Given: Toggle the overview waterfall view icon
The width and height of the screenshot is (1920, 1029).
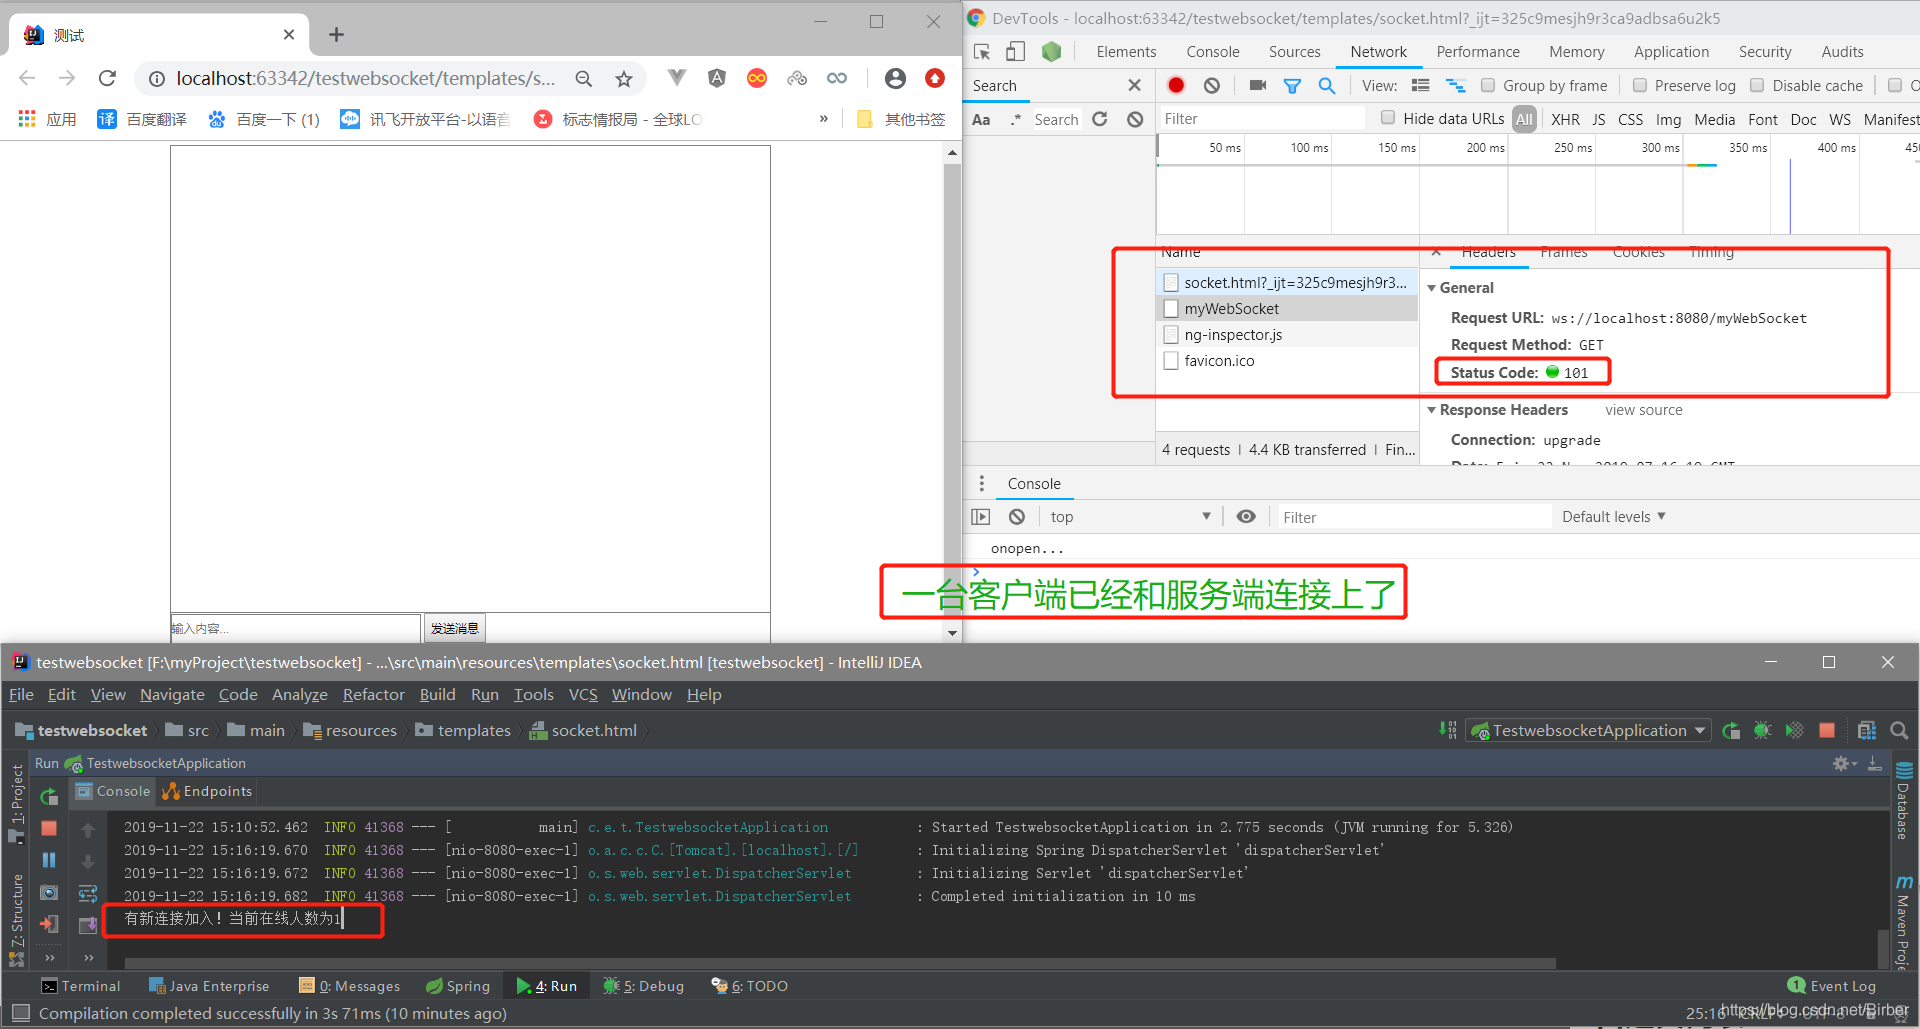Looking at the screenshot, I should pos(1456,85).
